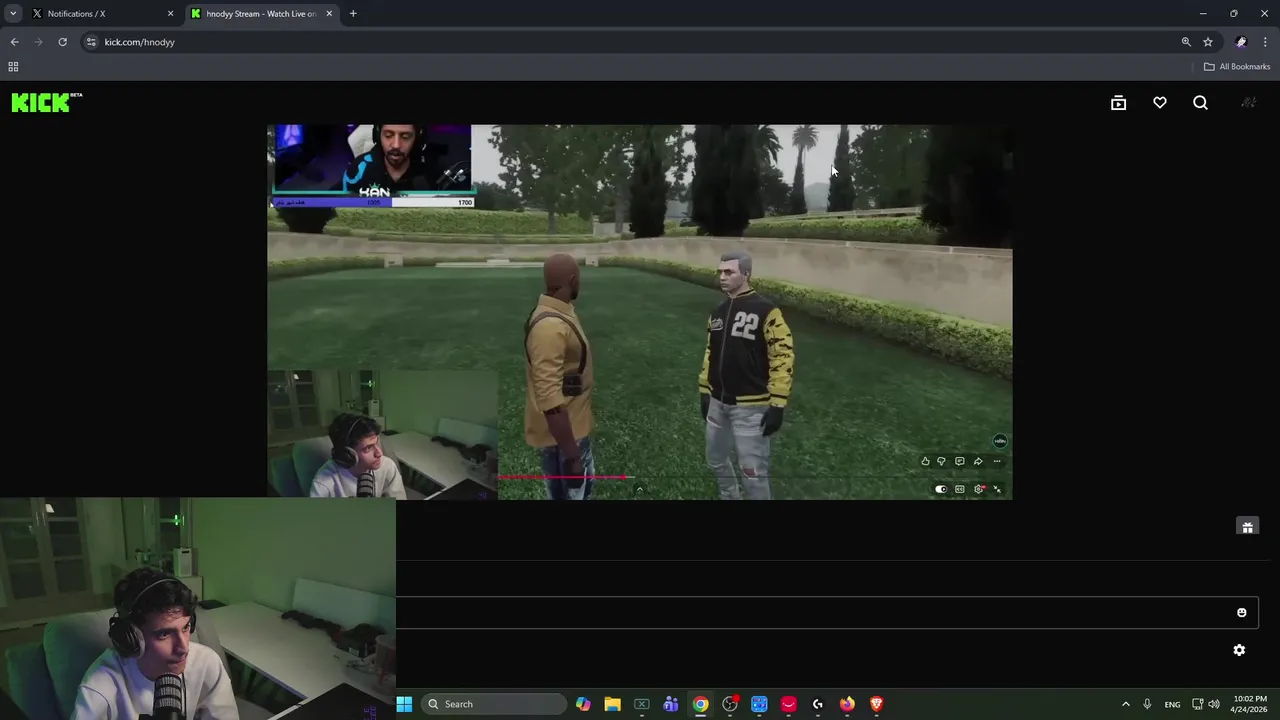This screenshot has height=720, width=1280.
Task: Toggle the autoplay switch in player
Action: (x=940, y=489)
